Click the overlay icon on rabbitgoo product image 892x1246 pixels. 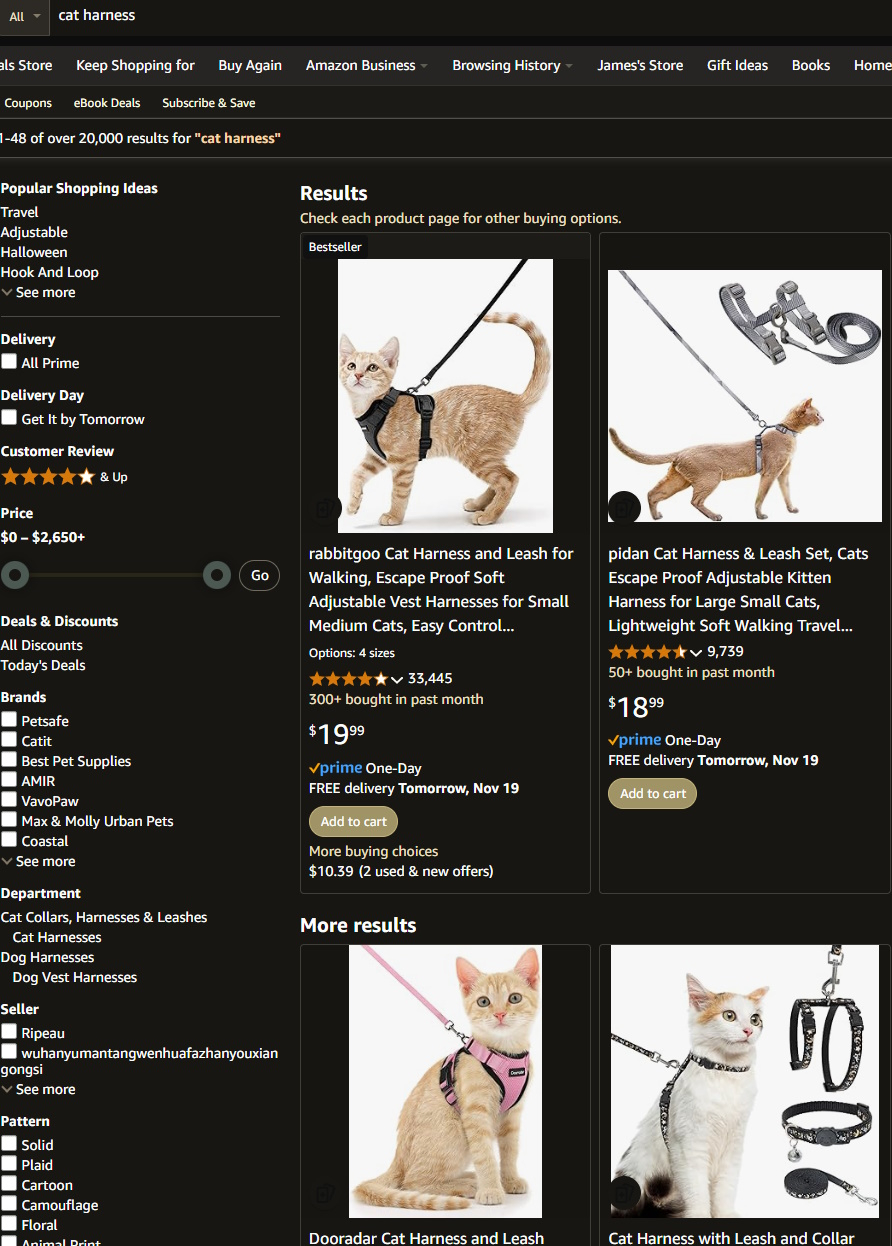click(325, 508)
